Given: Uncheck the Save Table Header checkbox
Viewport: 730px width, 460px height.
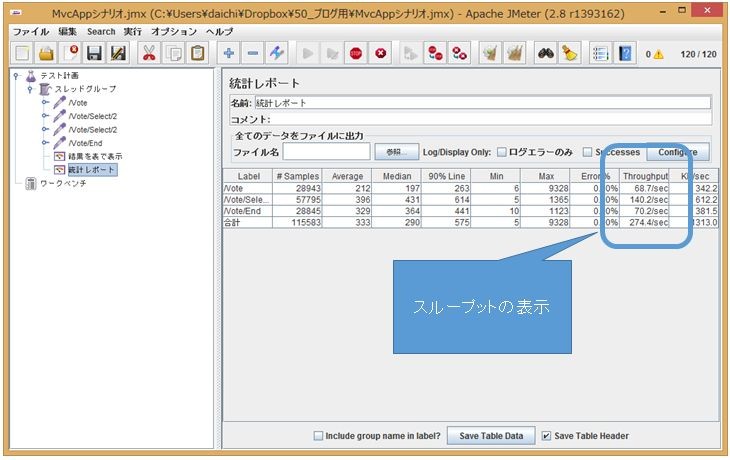Looking at the screenshot, I should click(547, 436).
